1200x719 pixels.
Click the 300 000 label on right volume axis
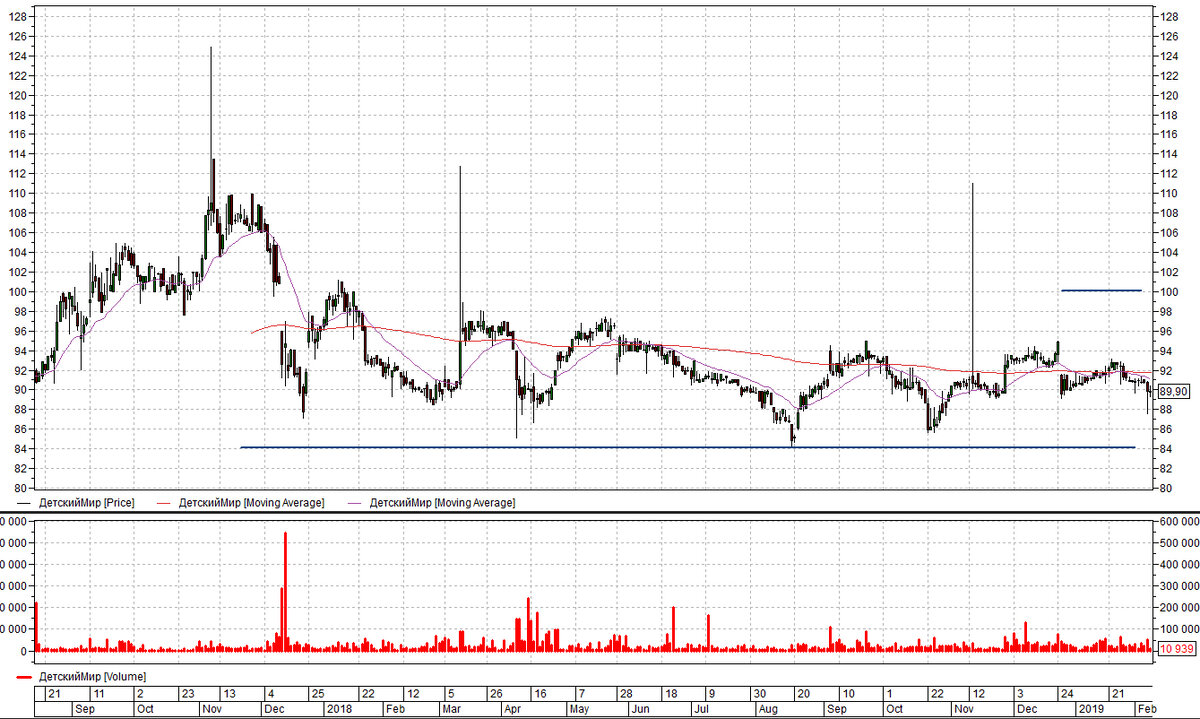point(1178,586)
